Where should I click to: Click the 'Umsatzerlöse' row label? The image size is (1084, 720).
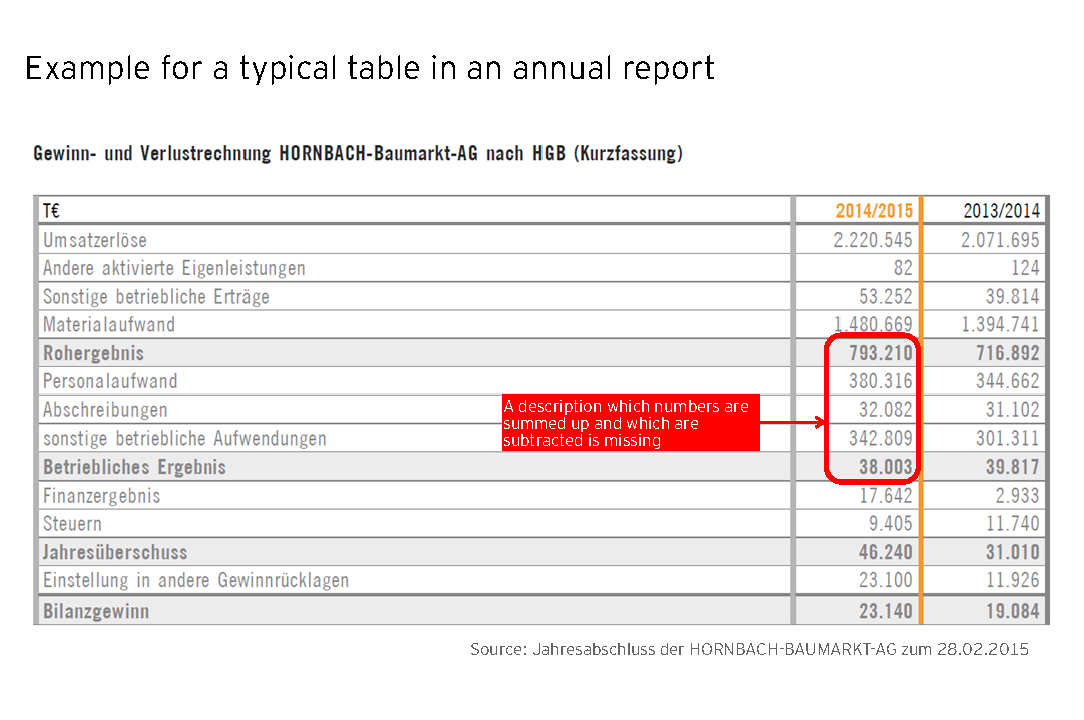tap(95, 240)
